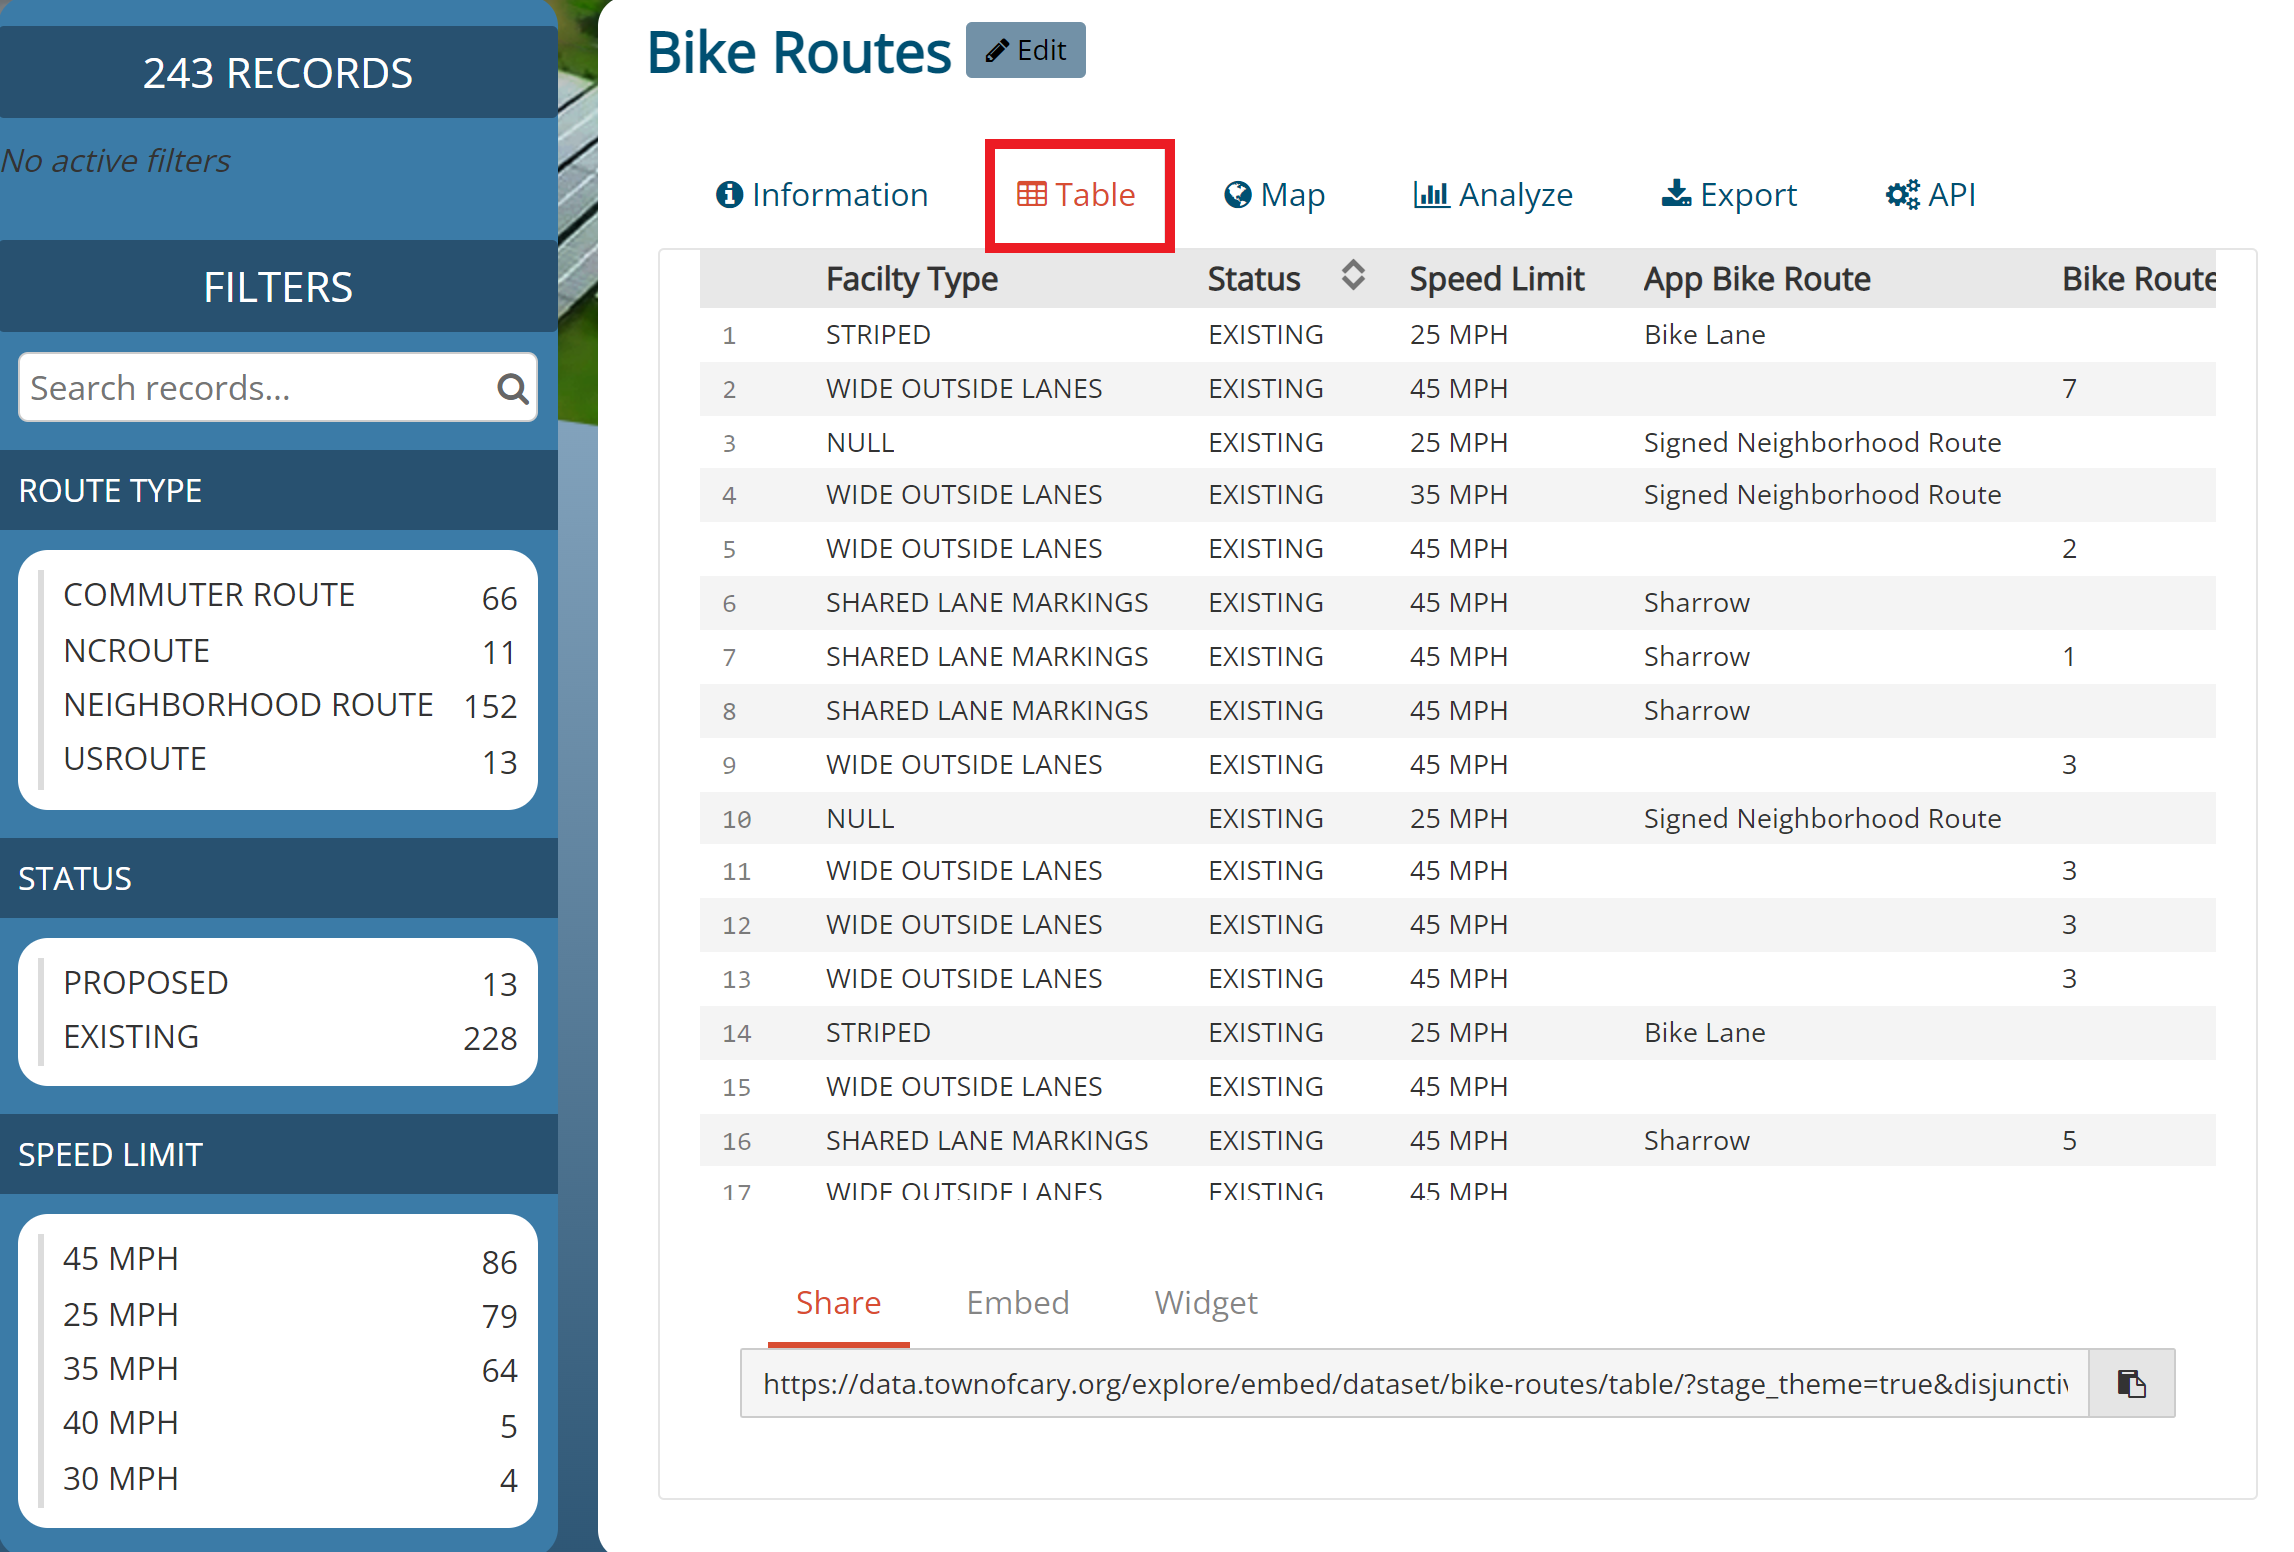Sort by Facilty Type column header

[x=911, y=279]
